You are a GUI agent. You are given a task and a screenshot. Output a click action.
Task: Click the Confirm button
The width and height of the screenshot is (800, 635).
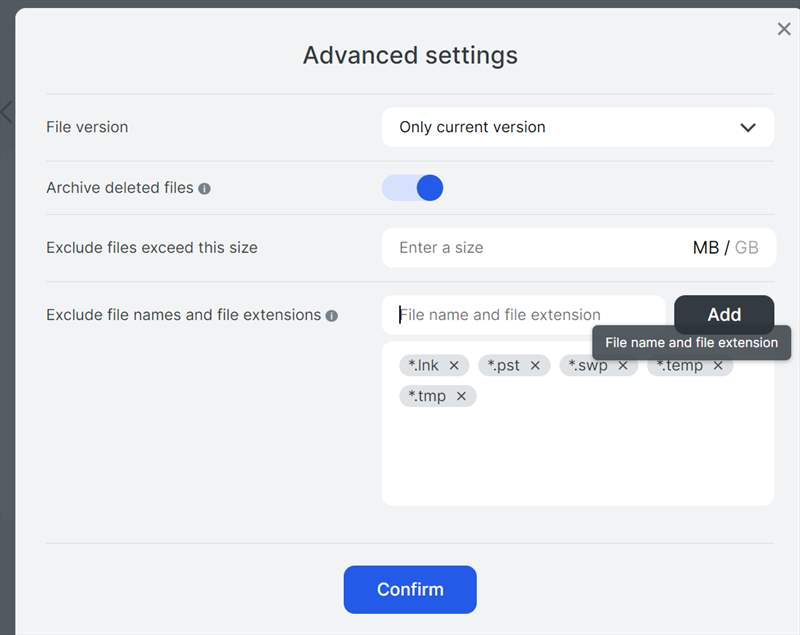410,590
